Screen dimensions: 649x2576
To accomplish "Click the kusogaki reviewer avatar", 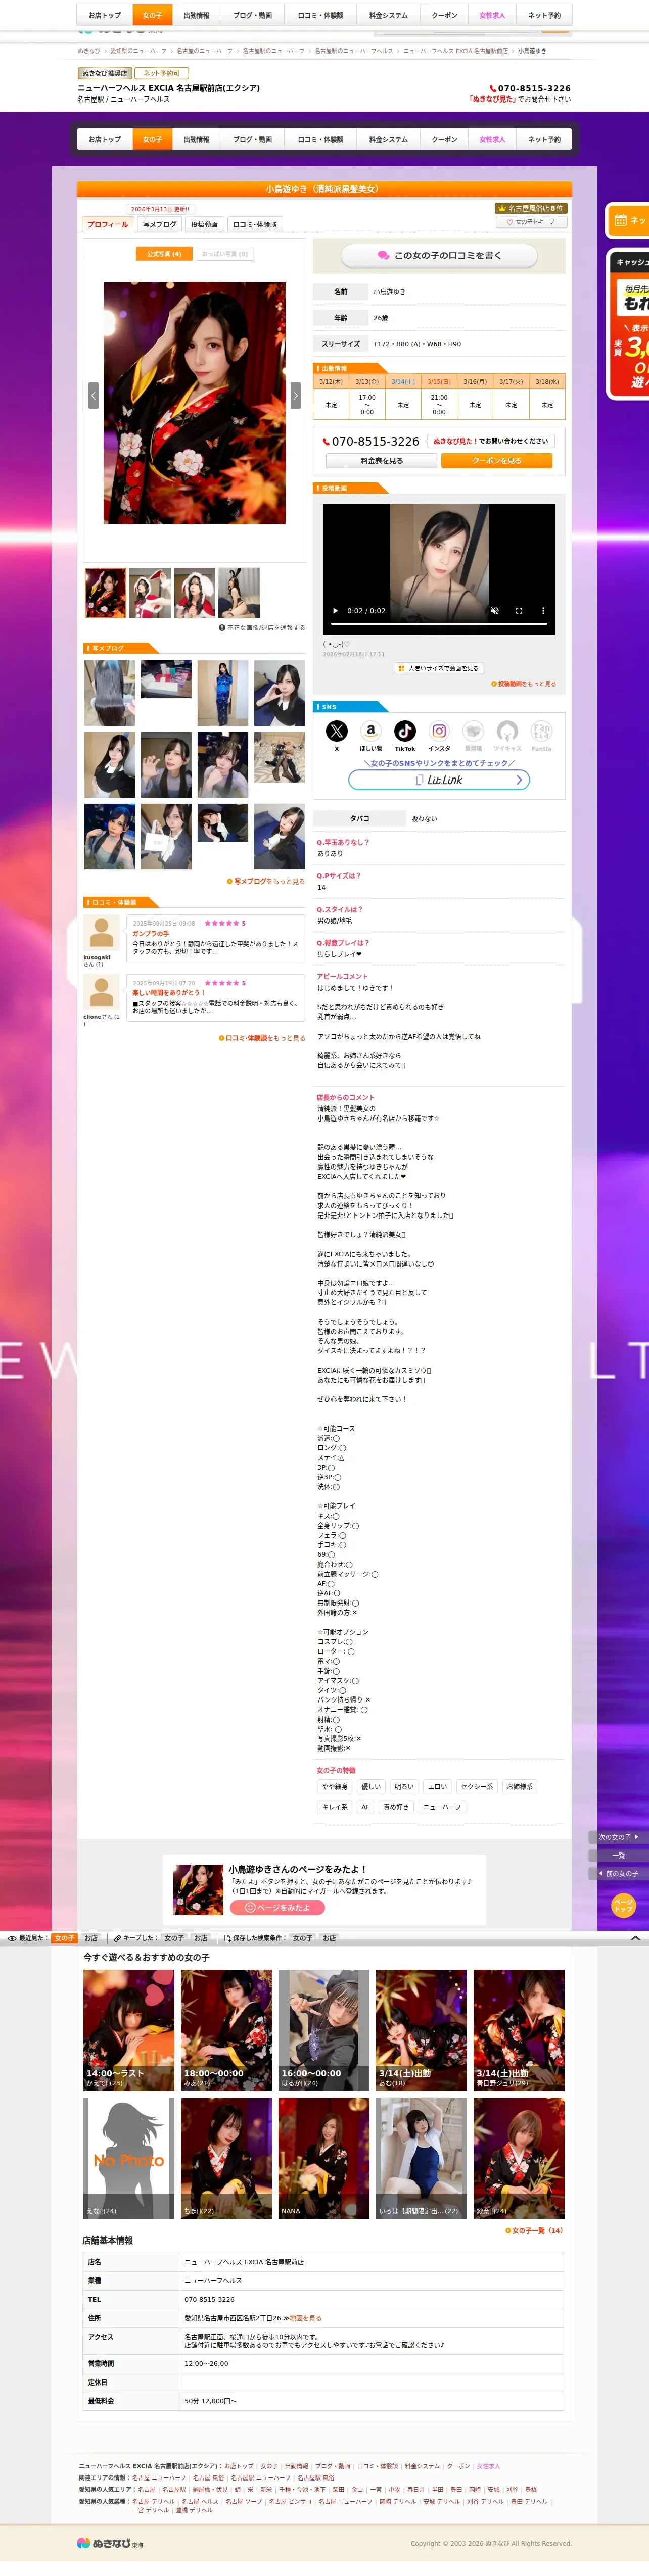I will pyautogui.click(x=101, y=933).
